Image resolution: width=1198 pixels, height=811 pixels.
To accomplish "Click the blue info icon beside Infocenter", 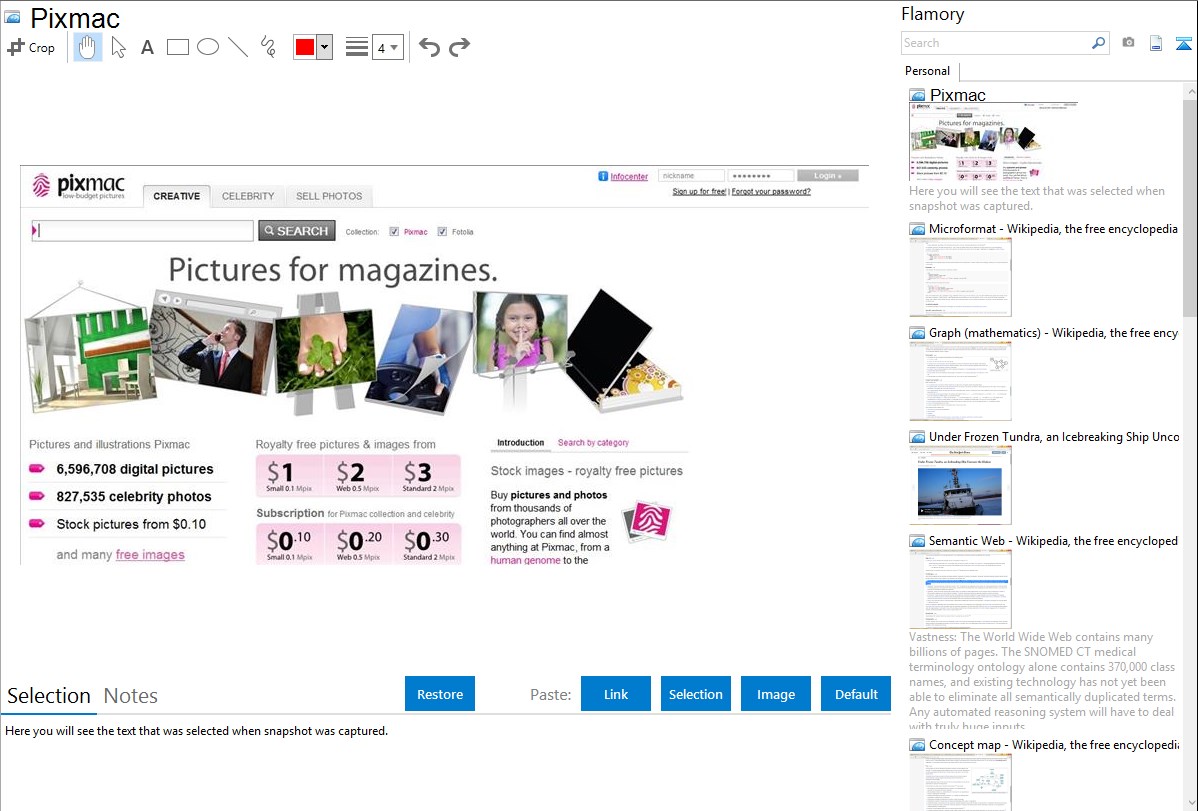I will (x=603, y=177).
